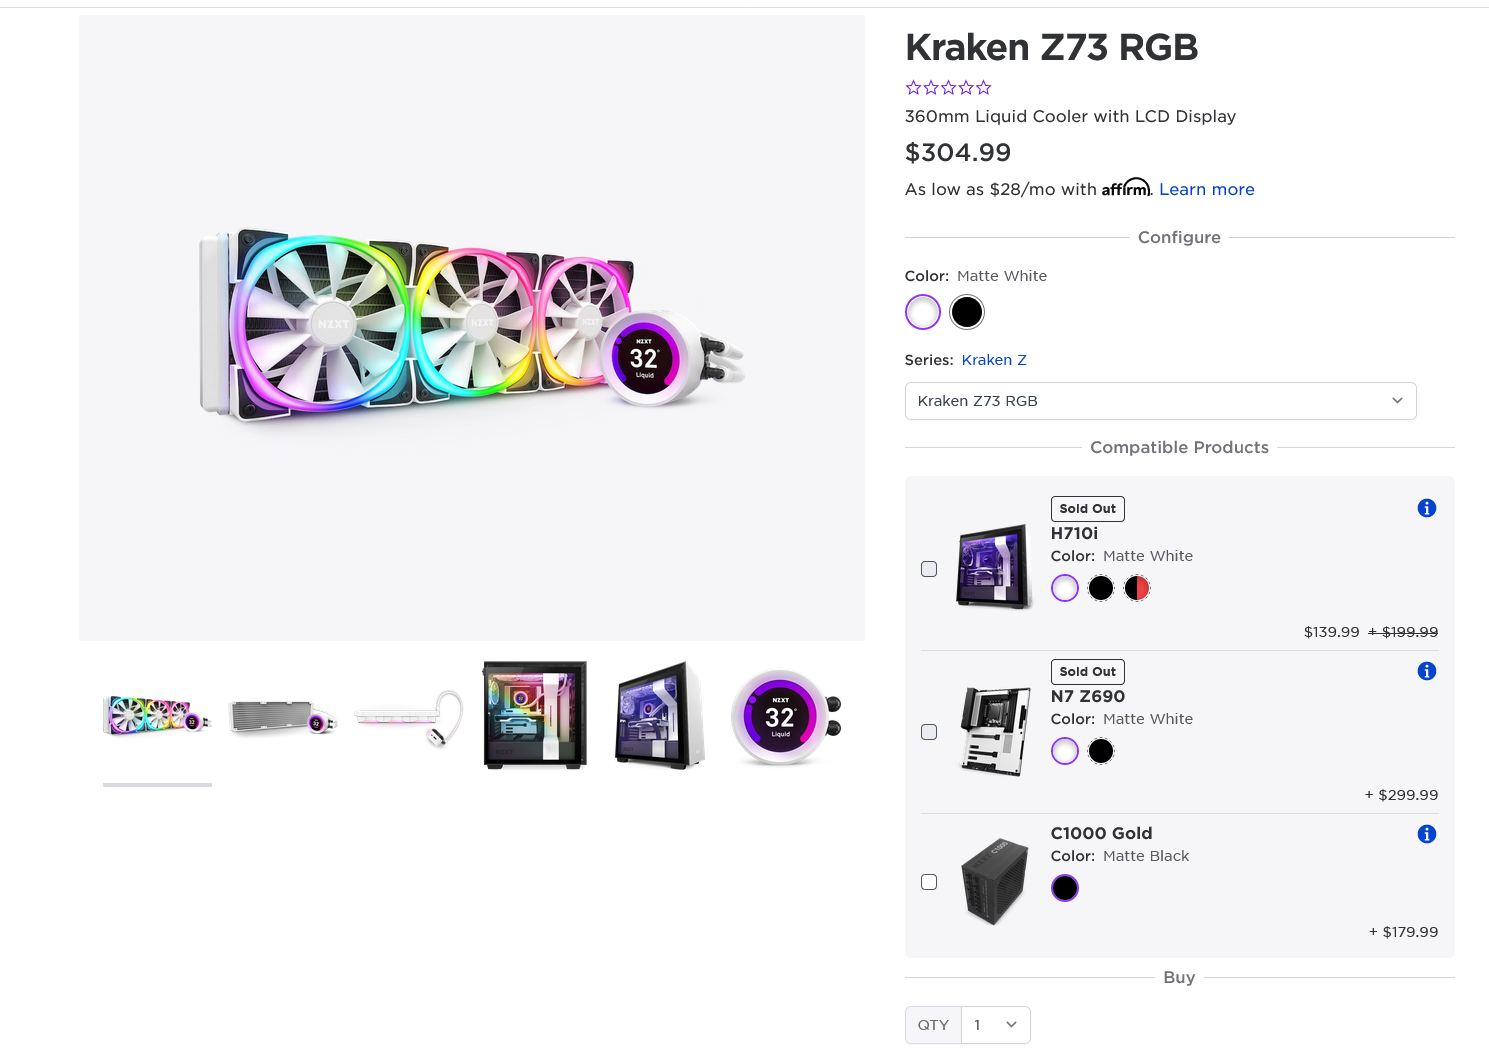Open info icon for N7 Z690 motherboard
This screenshot has height=1050, width=1489.
coord(1427,671)
